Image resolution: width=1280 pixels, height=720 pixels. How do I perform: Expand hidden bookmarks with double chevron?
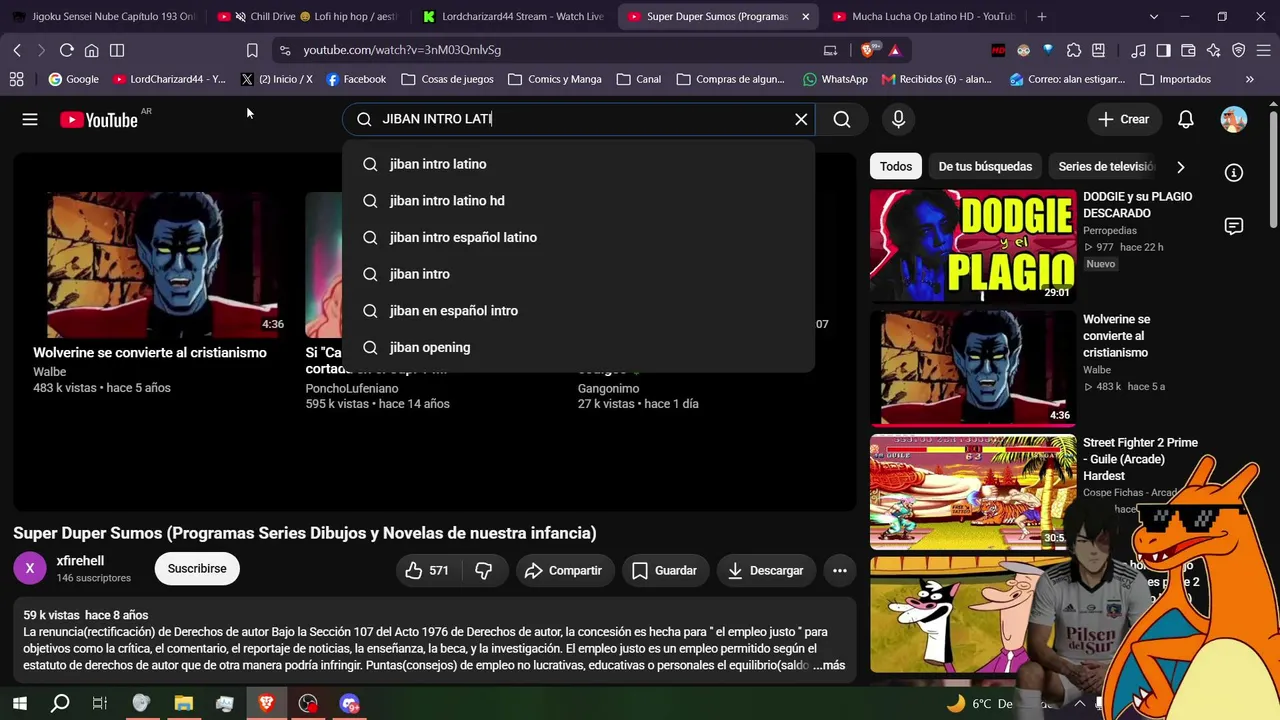(x=1250, y=79)
